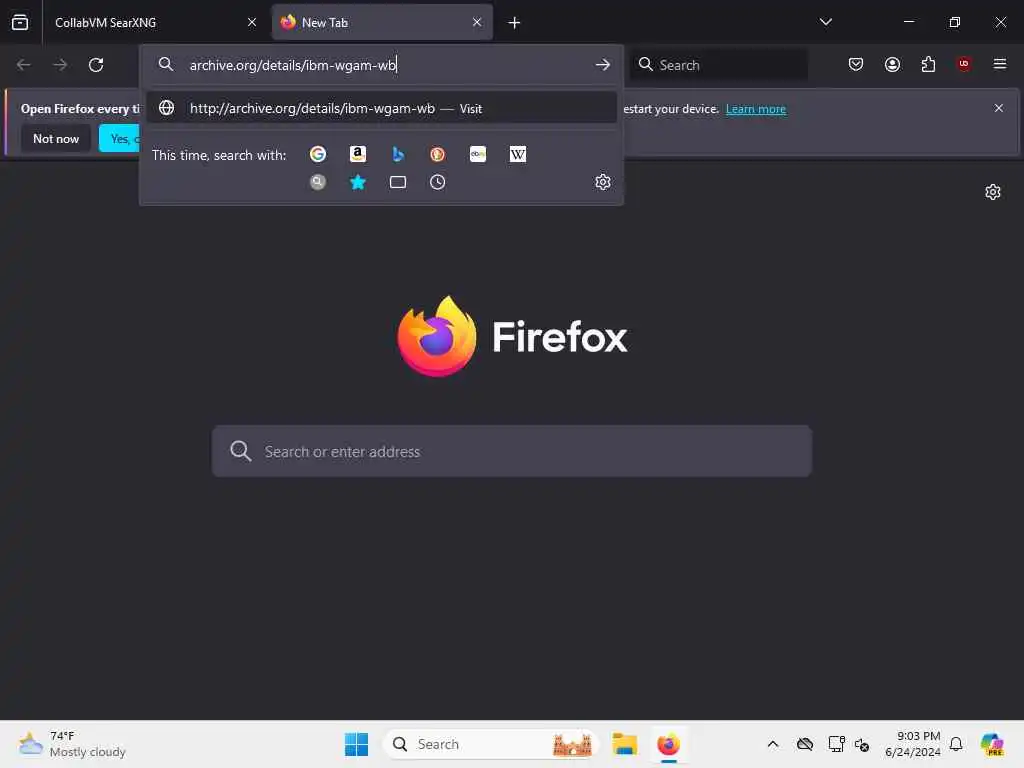Open the Firefox View icon in the tab bar
The height and width of the screenshot is (768, 1024).
click(20, 22)
